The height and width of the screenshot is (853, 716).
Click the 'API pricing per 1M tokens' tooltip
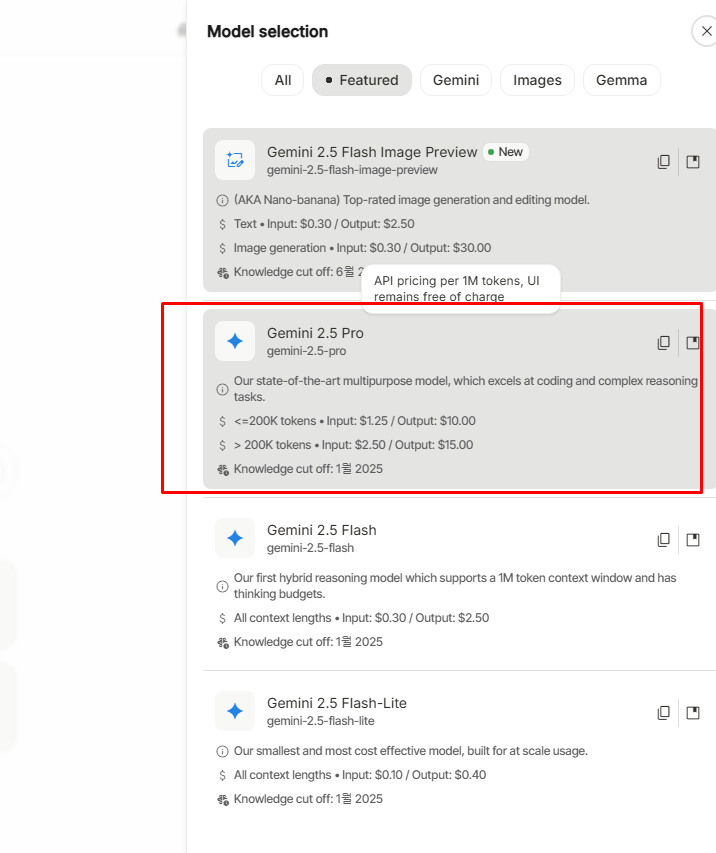(x=460, y=288)
